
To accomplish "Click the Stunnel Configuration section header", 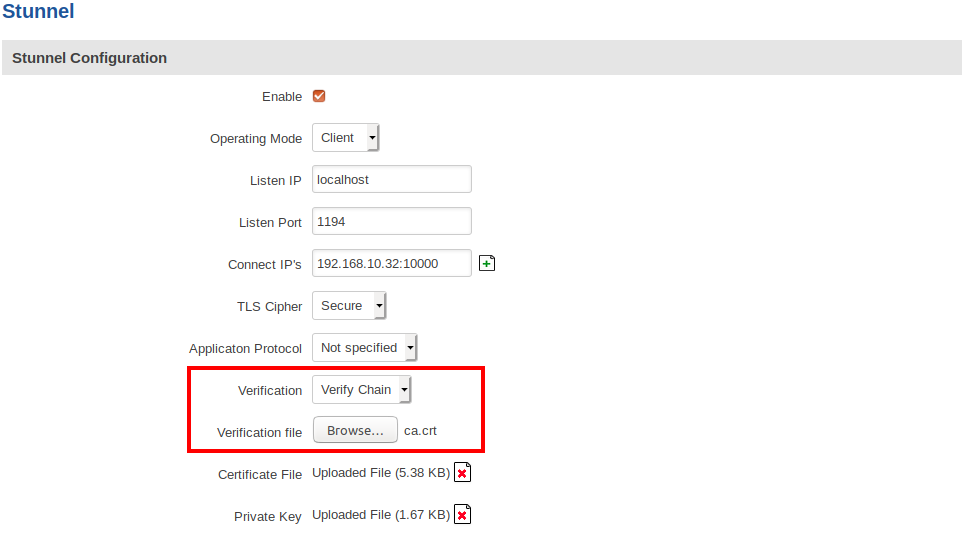I will 90,58.
